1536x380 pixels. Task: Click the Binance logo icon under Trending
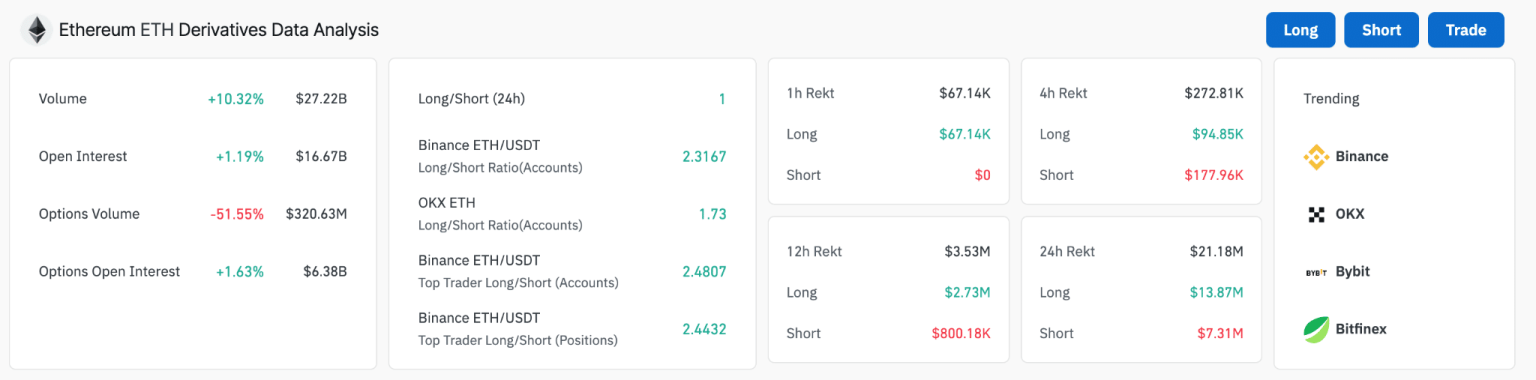click(1316, 157)
